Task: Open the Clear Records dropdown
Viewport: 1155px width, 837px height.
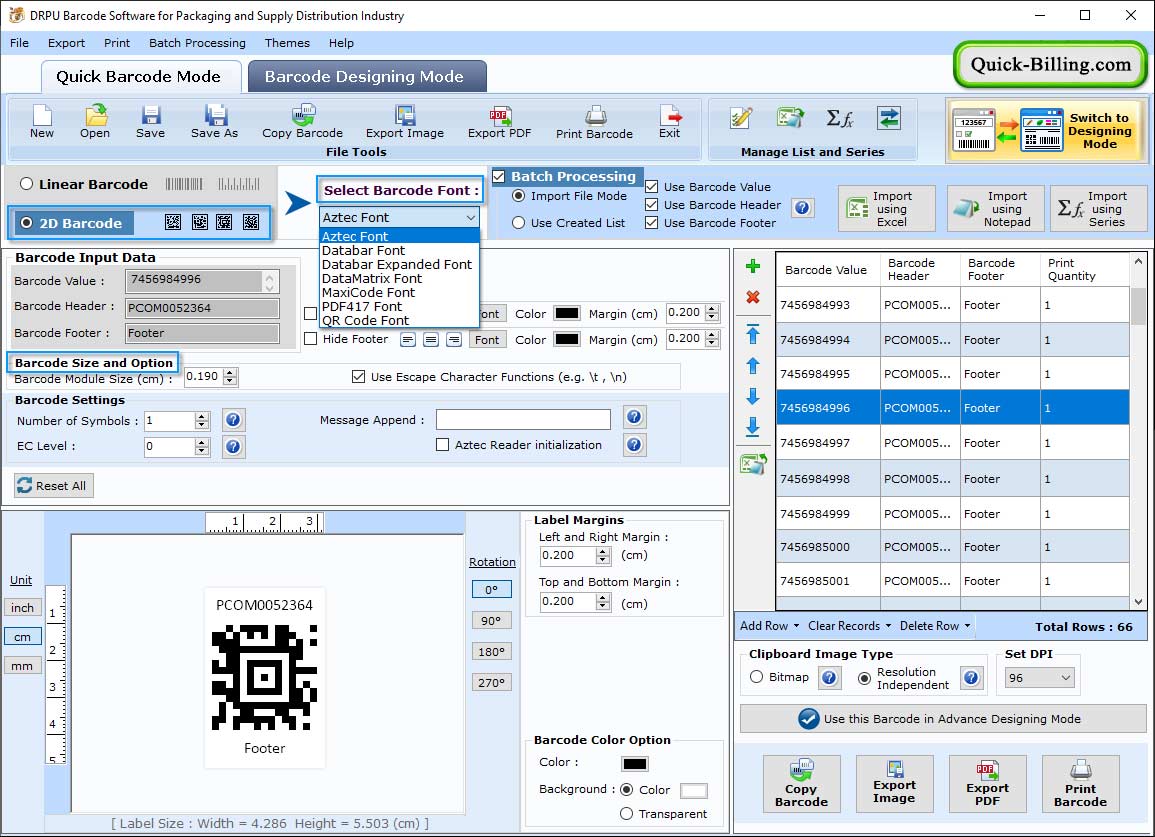Action: coord(850,626)
